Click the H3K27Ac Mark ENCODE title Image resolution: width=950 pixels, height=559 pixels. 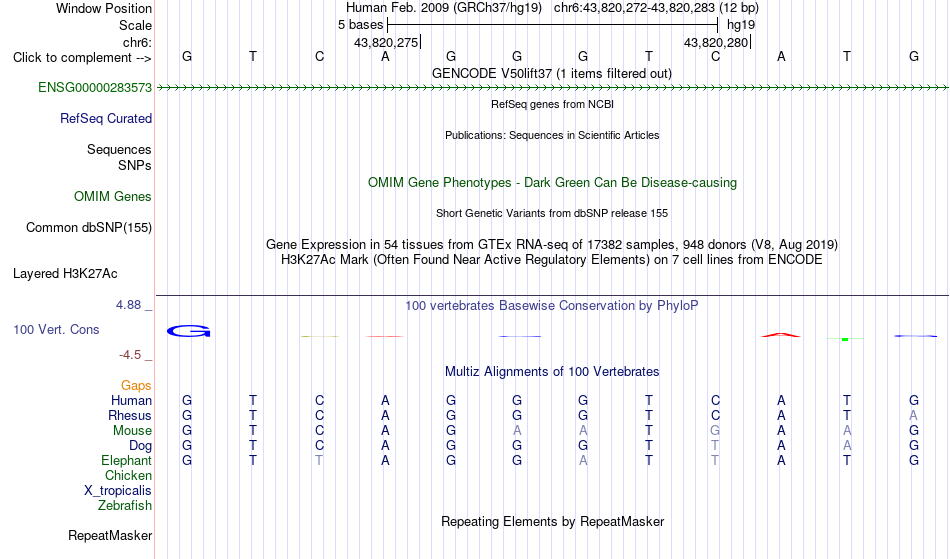pyautogui.click(x=552, y=259)
